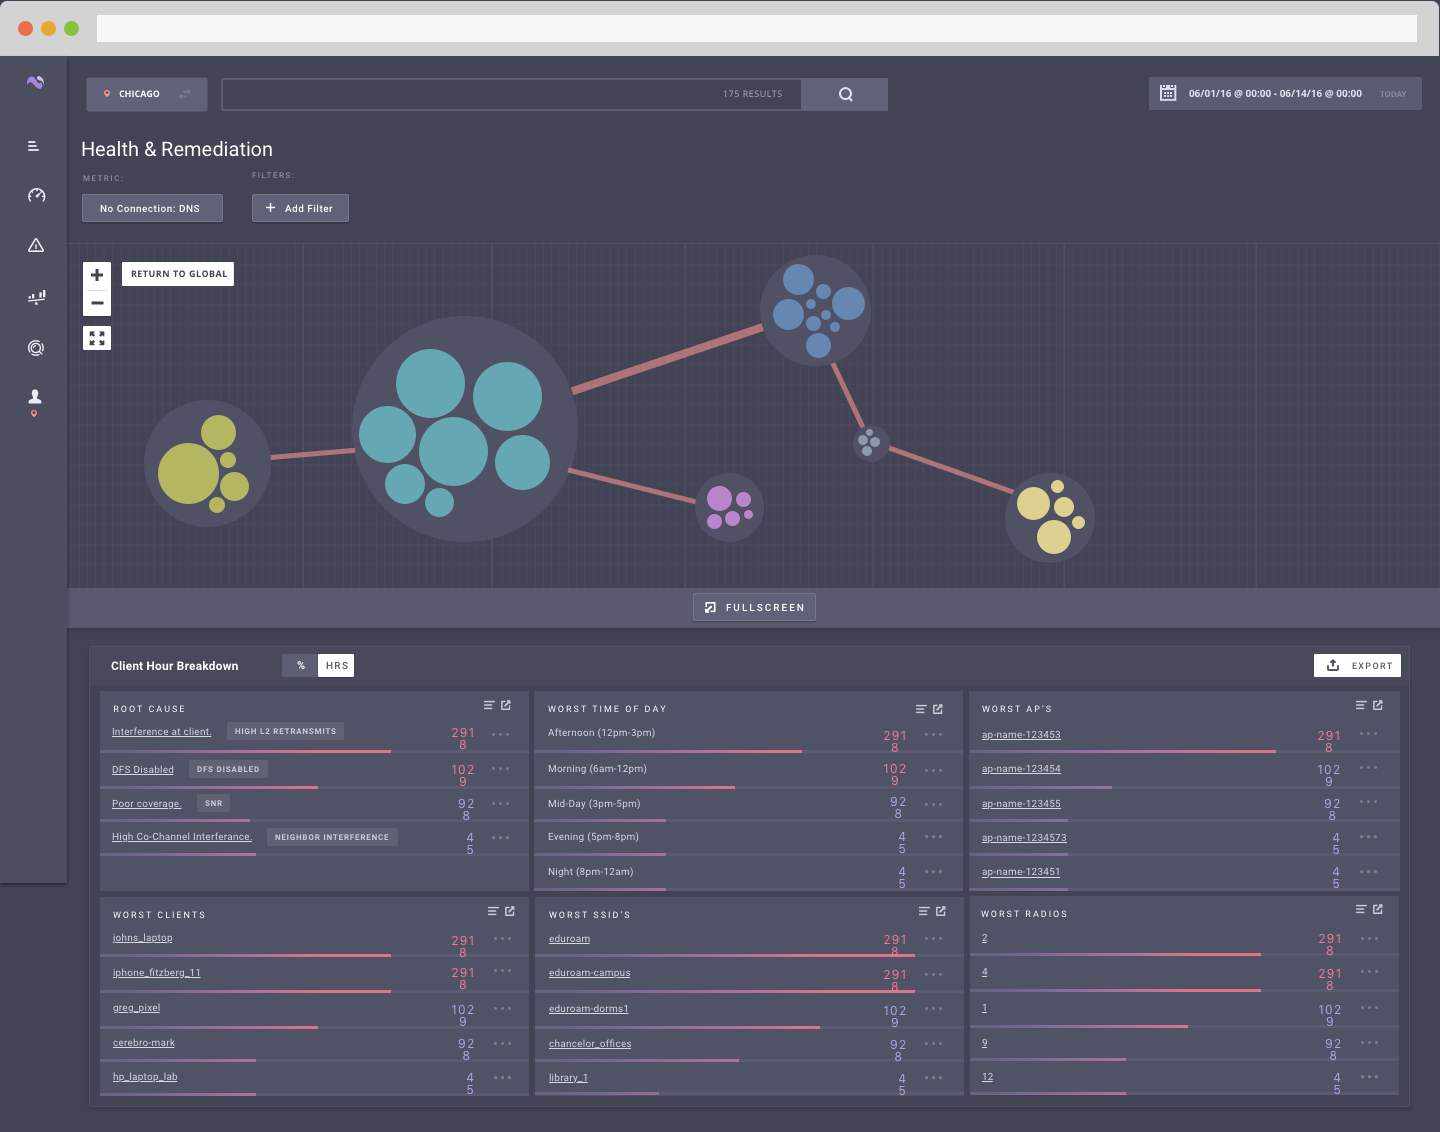Open the Poor coverage link
1440x1132 pixels.
click(147, 804)
